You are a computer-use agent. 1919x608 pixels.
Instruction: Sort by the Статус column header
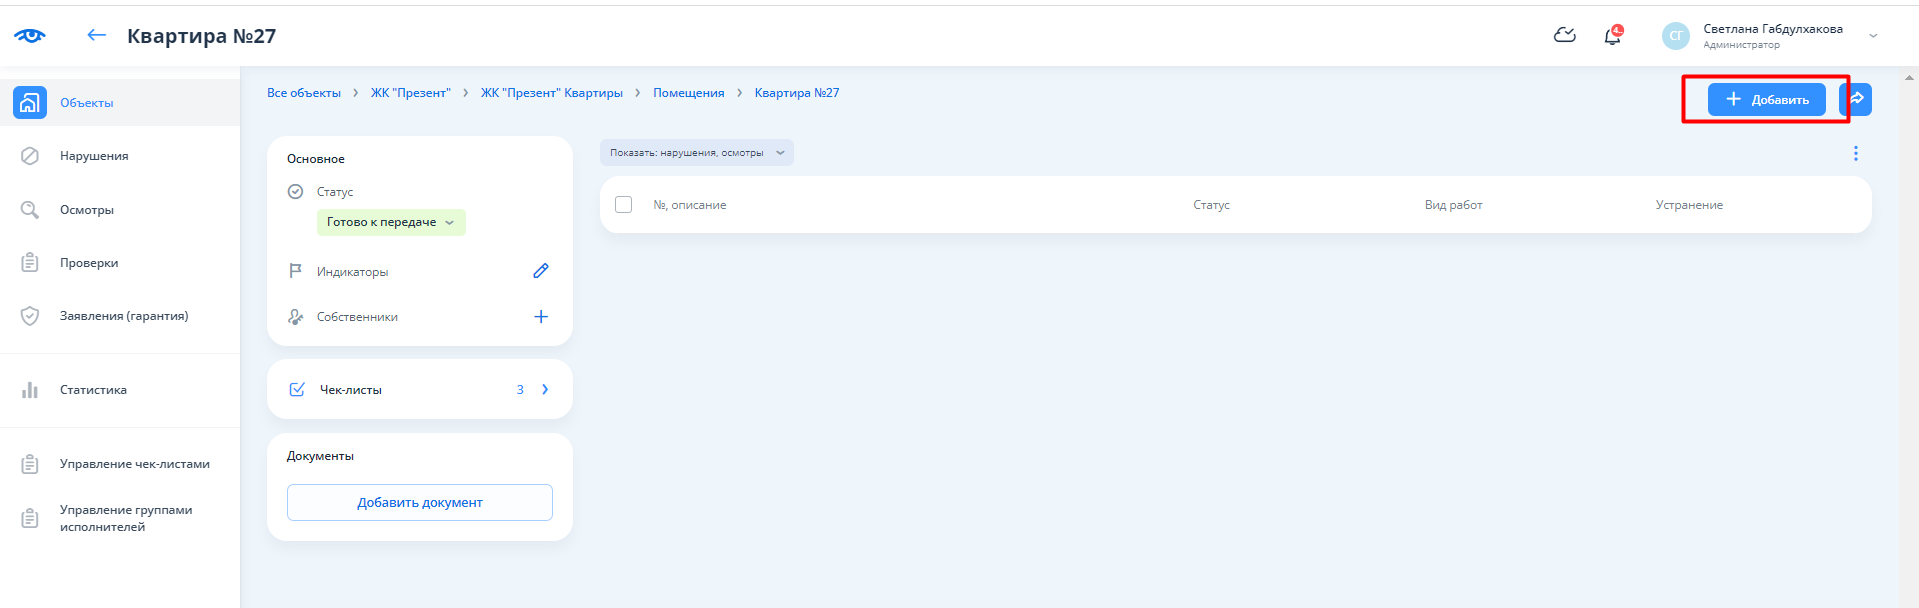(x=1211, y=205)
